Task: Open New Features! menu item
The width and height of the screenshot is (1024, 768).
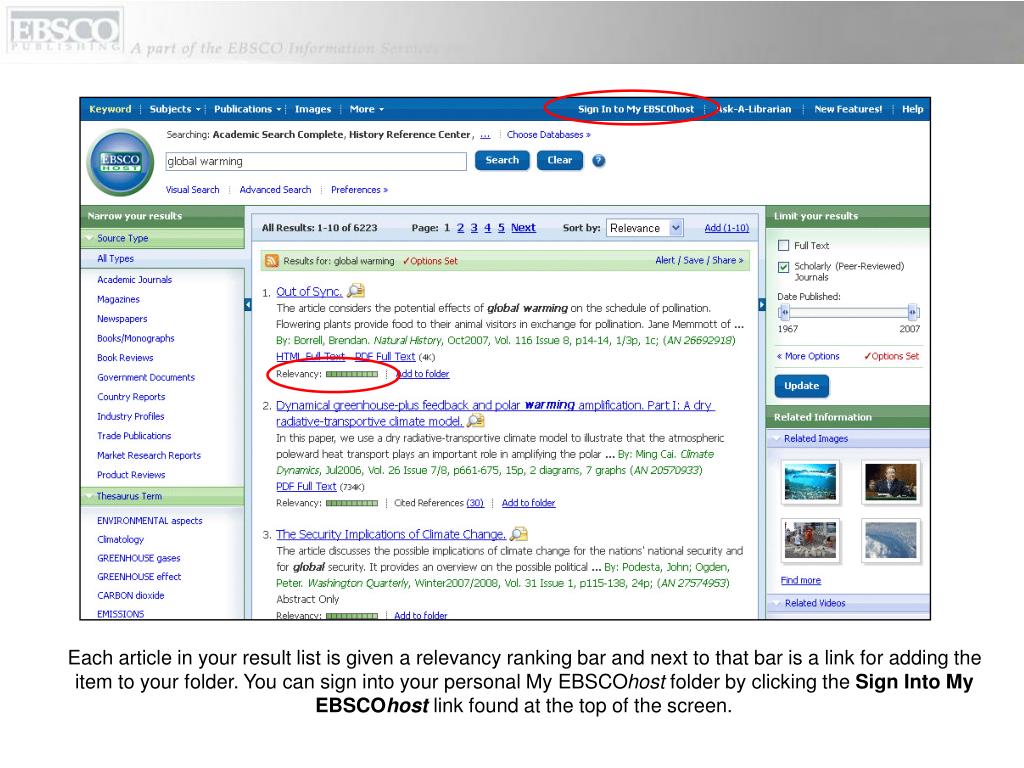Action: (x=848, y=109)
